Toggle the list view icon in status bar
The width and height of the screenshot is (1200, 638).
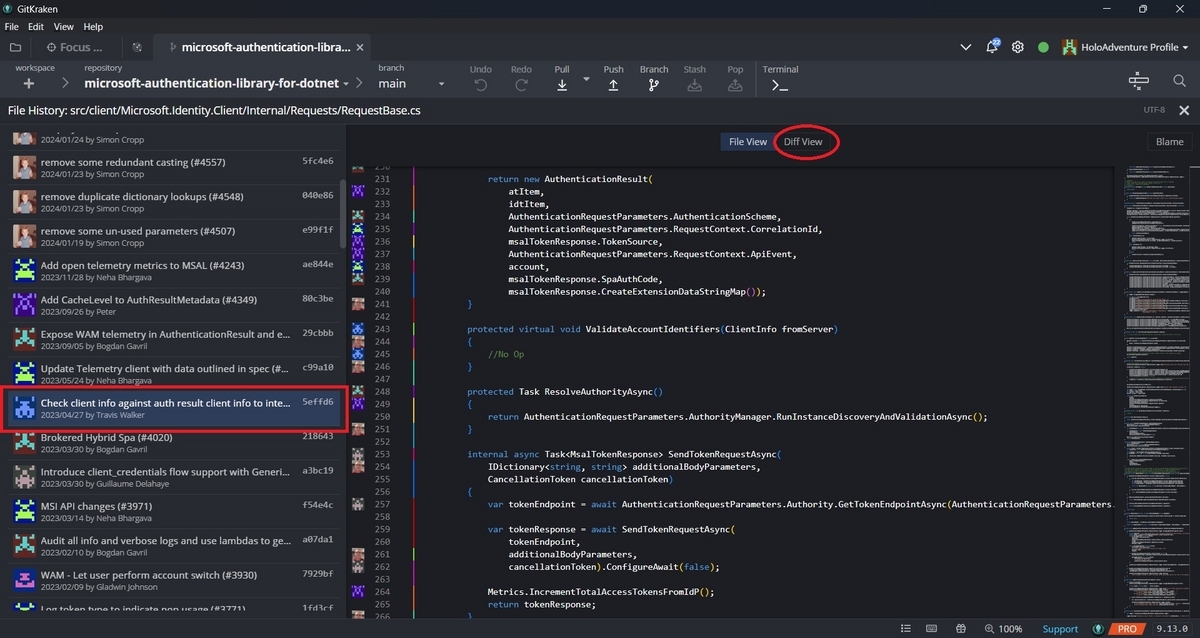click(x=906, y=629)
